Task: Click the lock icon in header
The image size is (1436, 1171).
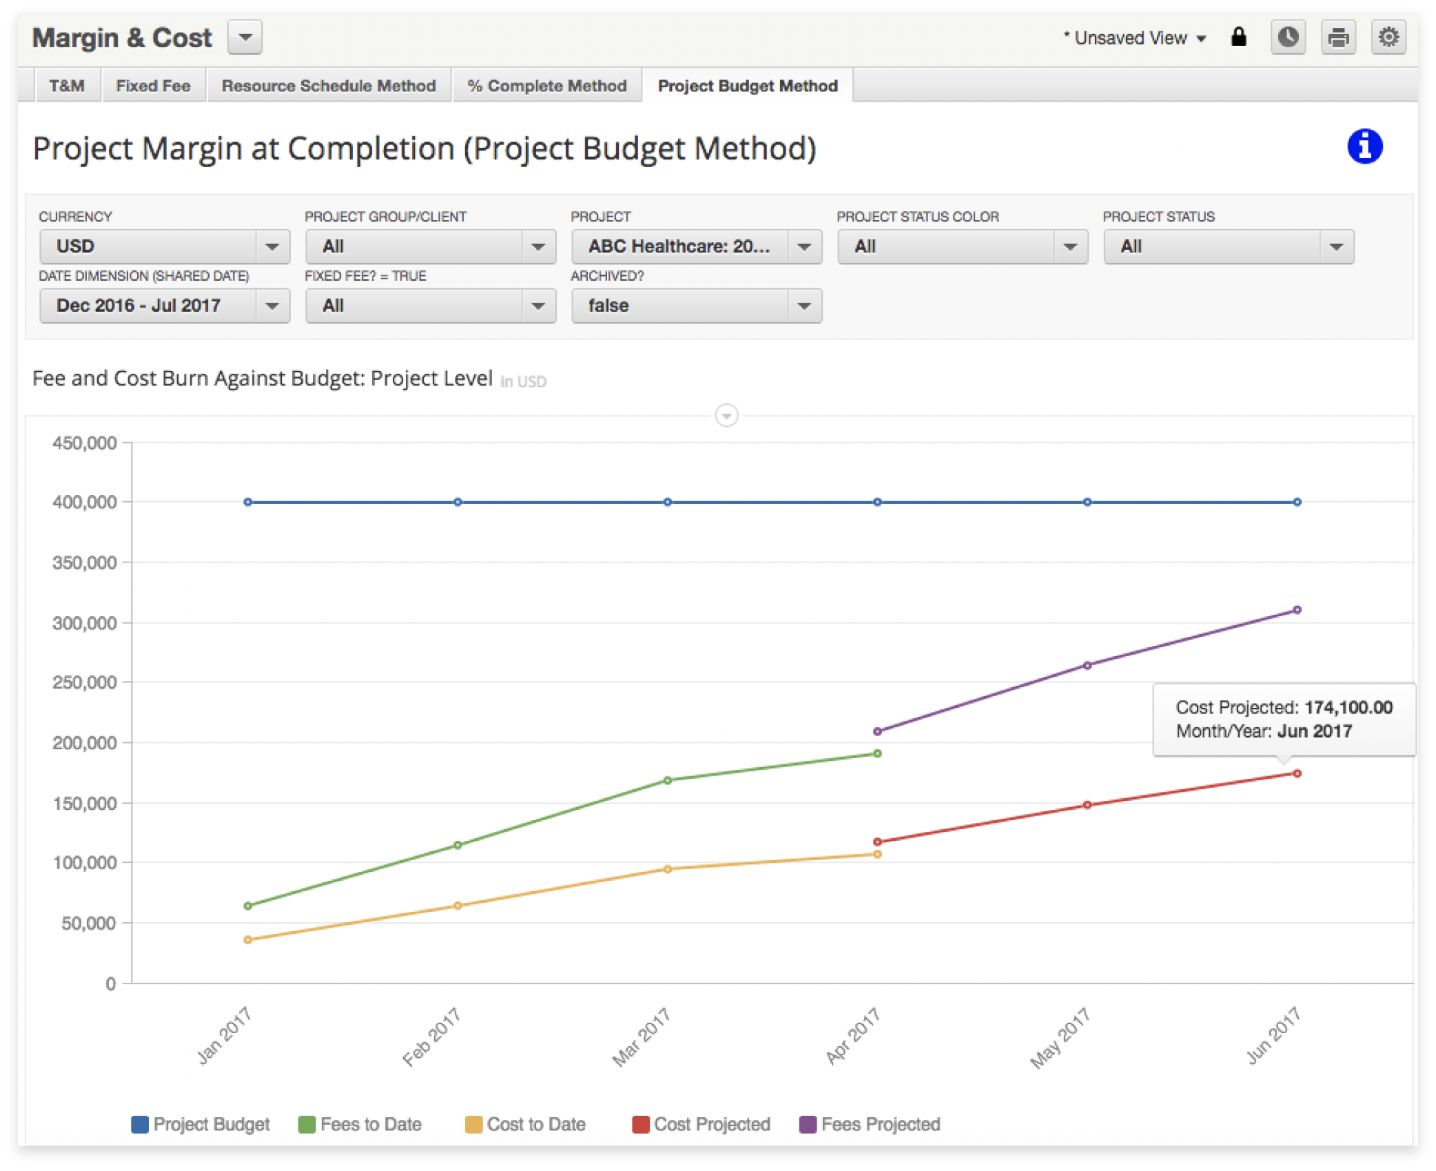Action: pos(1238,37)
